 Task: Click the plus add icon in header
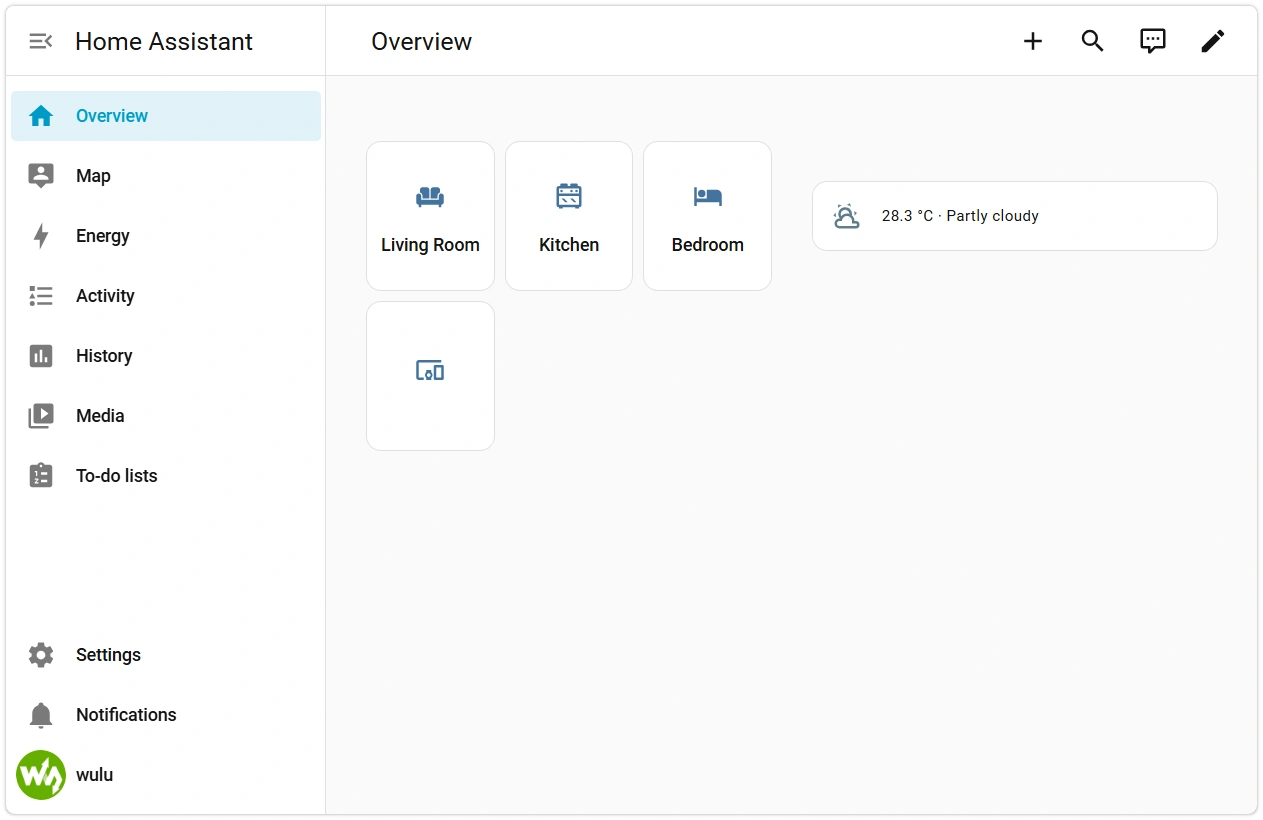click(1033, 41)
